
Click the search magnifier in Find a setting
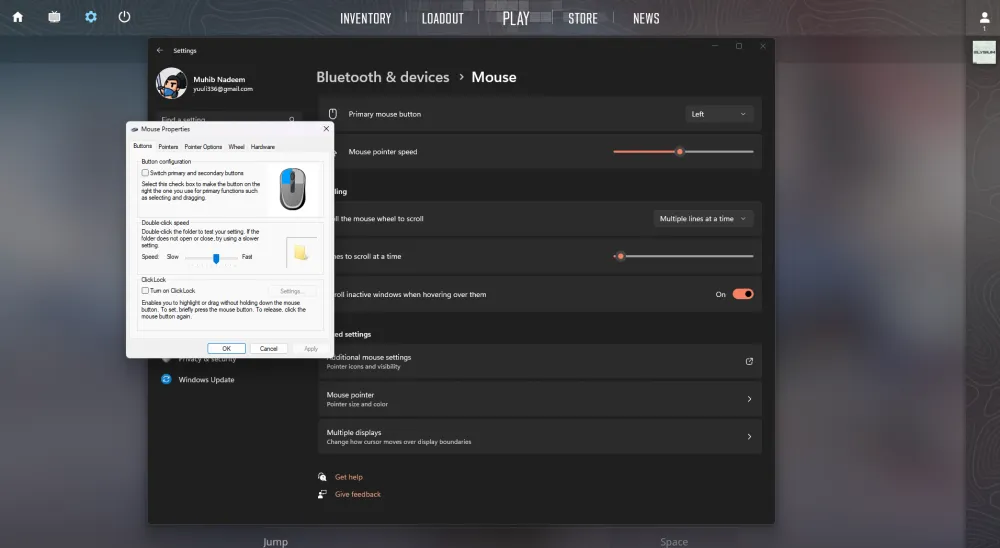291,119
